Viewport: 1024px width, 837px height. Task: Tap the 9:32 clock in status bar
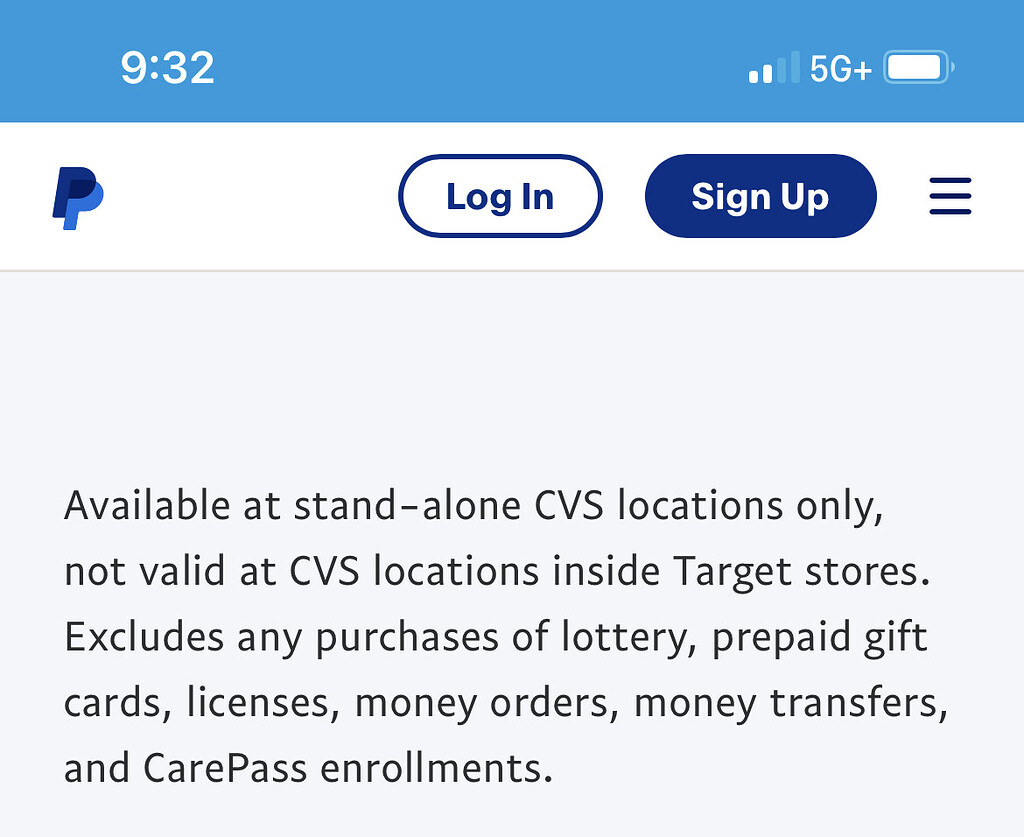[167, 68]
